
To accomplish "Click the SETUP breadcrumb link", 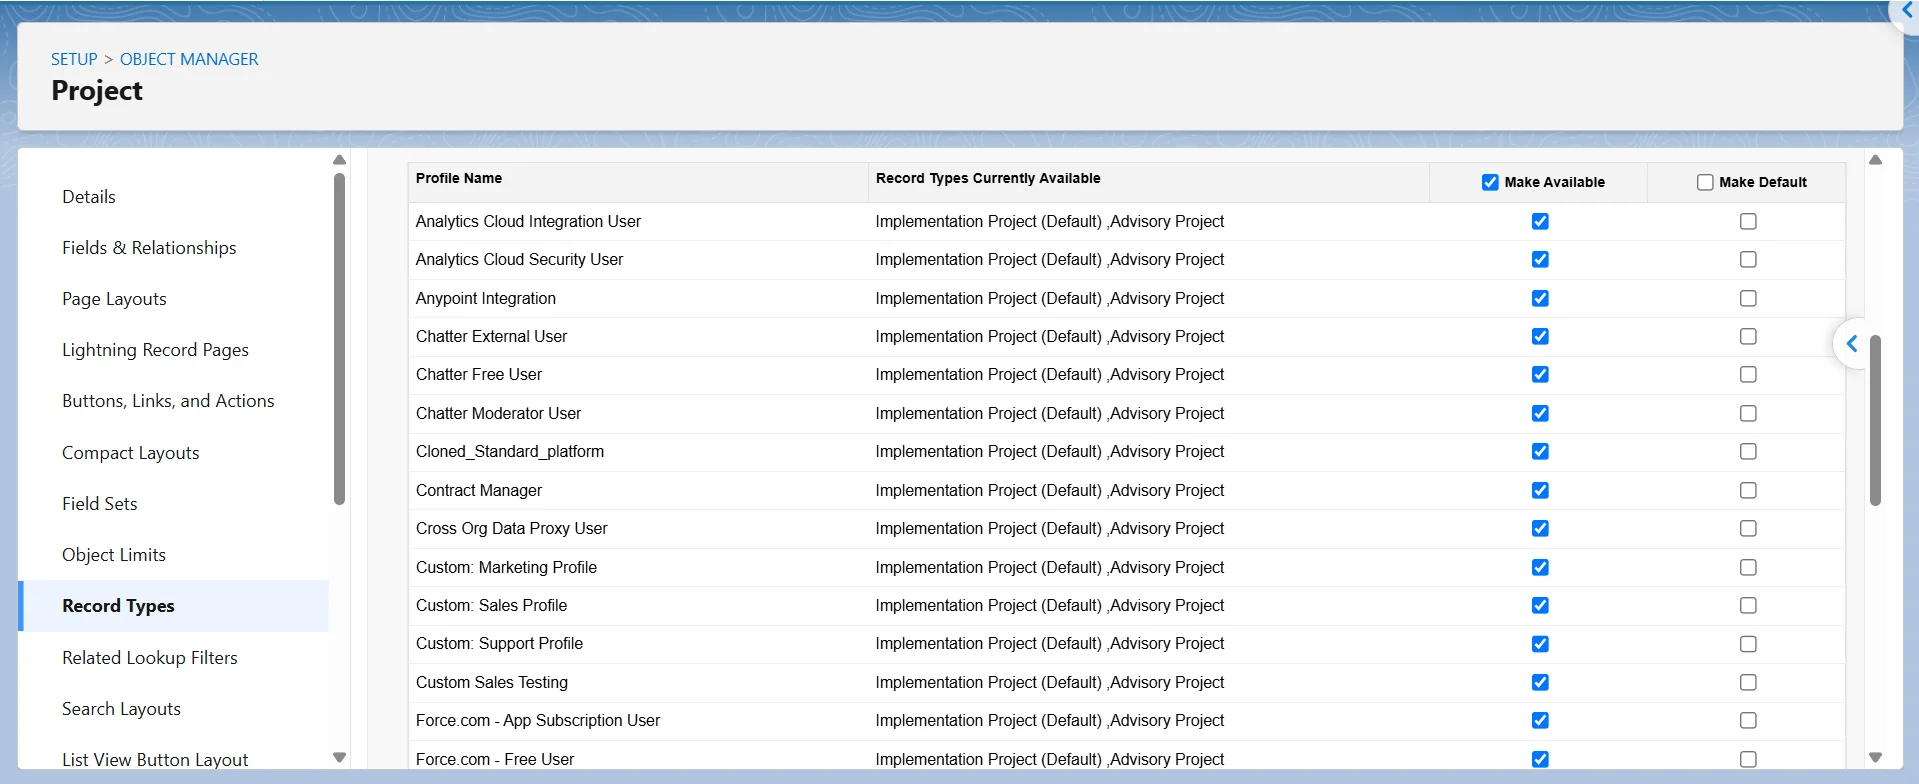I will coord(74,59).
